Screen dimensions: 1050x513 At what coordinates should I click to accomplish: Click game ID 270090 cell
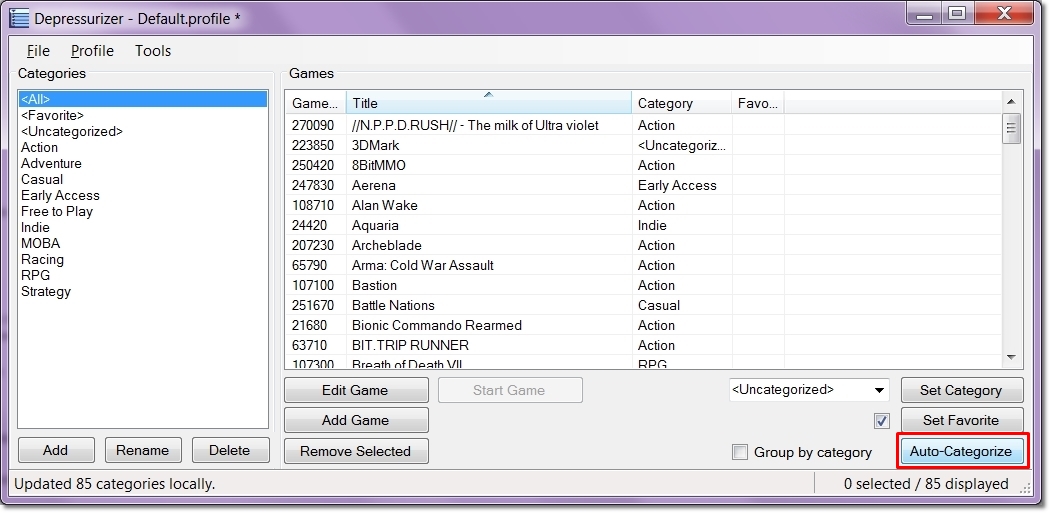pos(313,125)
